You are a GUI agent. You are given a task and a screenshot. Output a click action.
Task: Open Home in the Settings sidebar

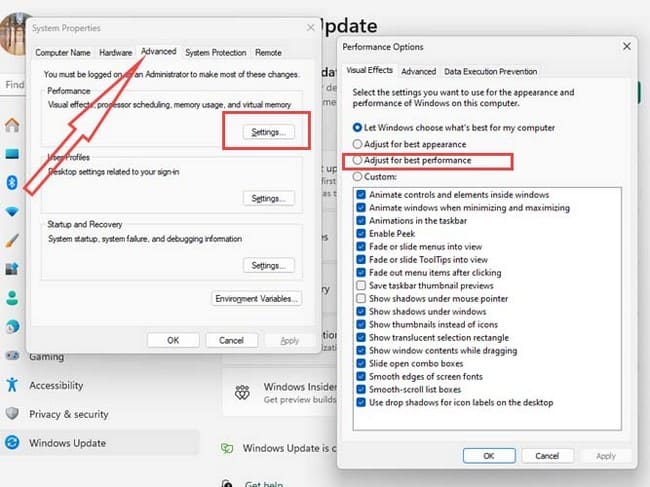click(x=12, y=125)
